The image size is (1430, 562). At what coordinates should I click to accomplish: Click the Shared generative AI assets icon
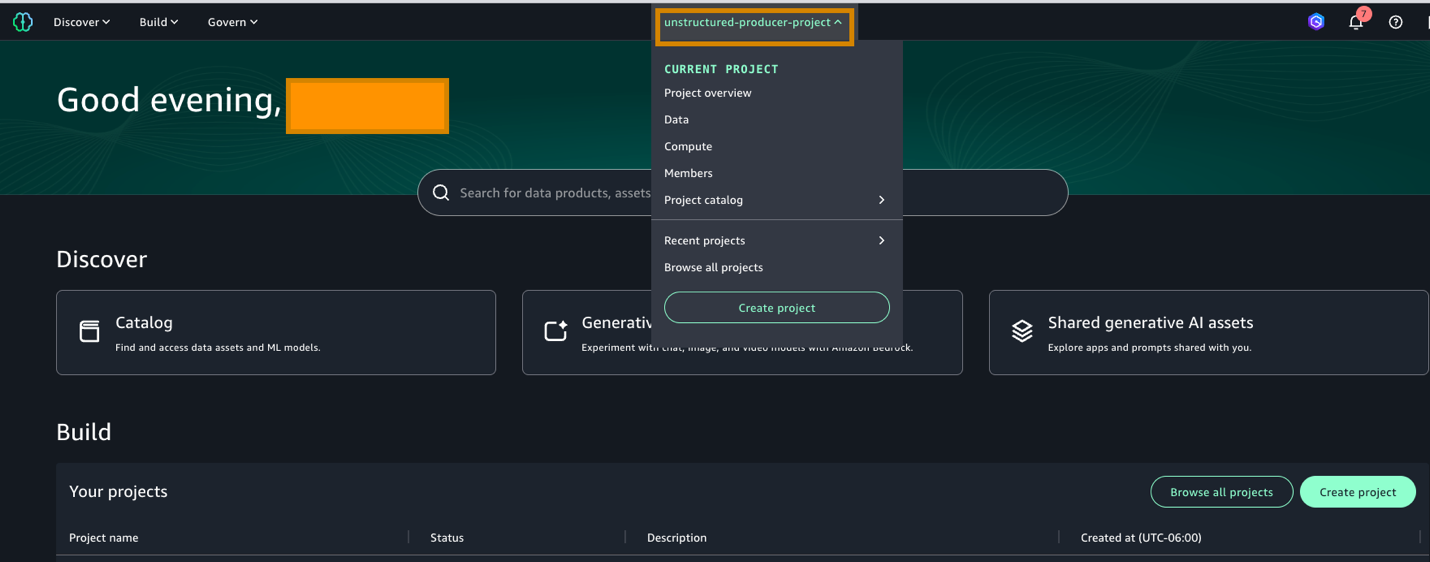pyautogui.click(x=1021, y=332)
